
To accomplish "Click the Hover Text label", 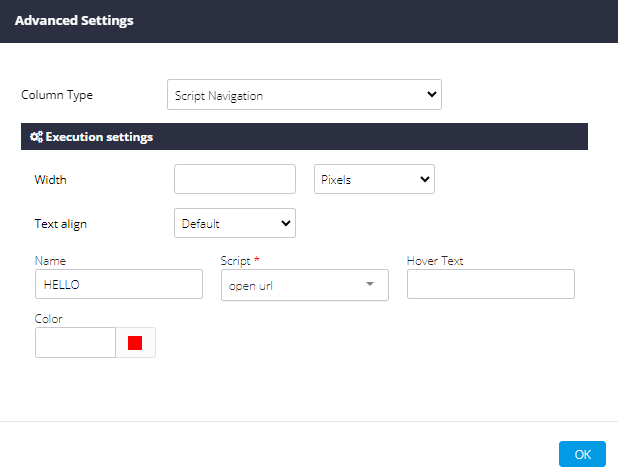I will click(435, 261).
